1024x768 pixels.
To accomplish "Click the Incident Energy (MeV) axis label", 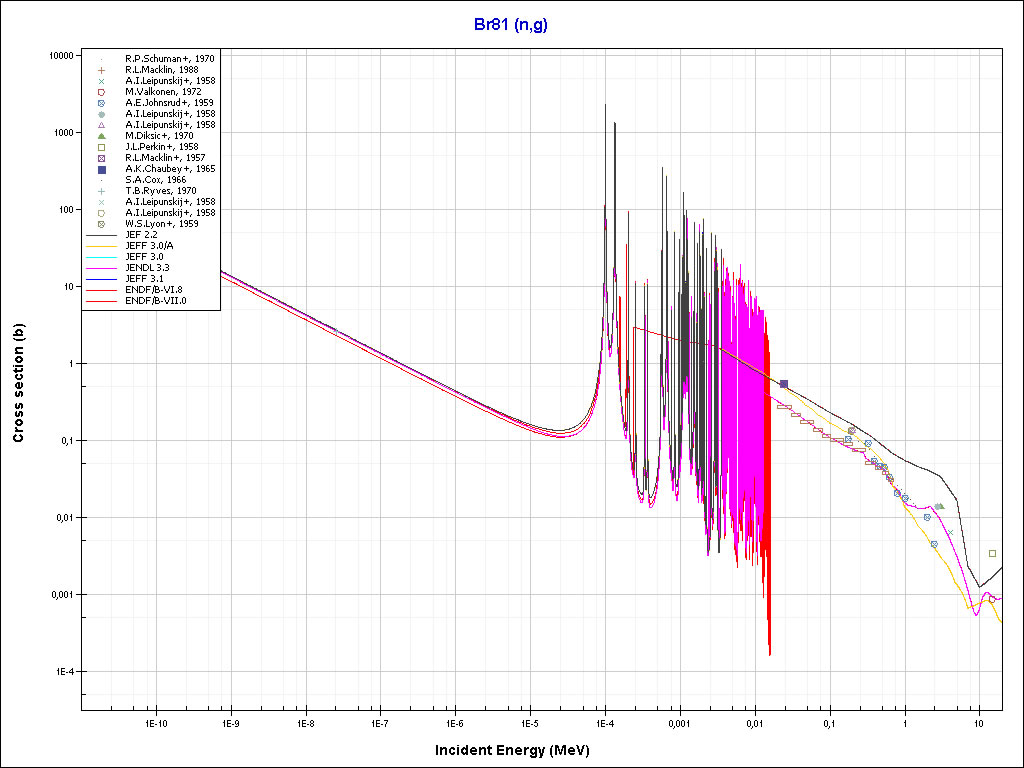I will pyautogui.click(x=511, y=749).
